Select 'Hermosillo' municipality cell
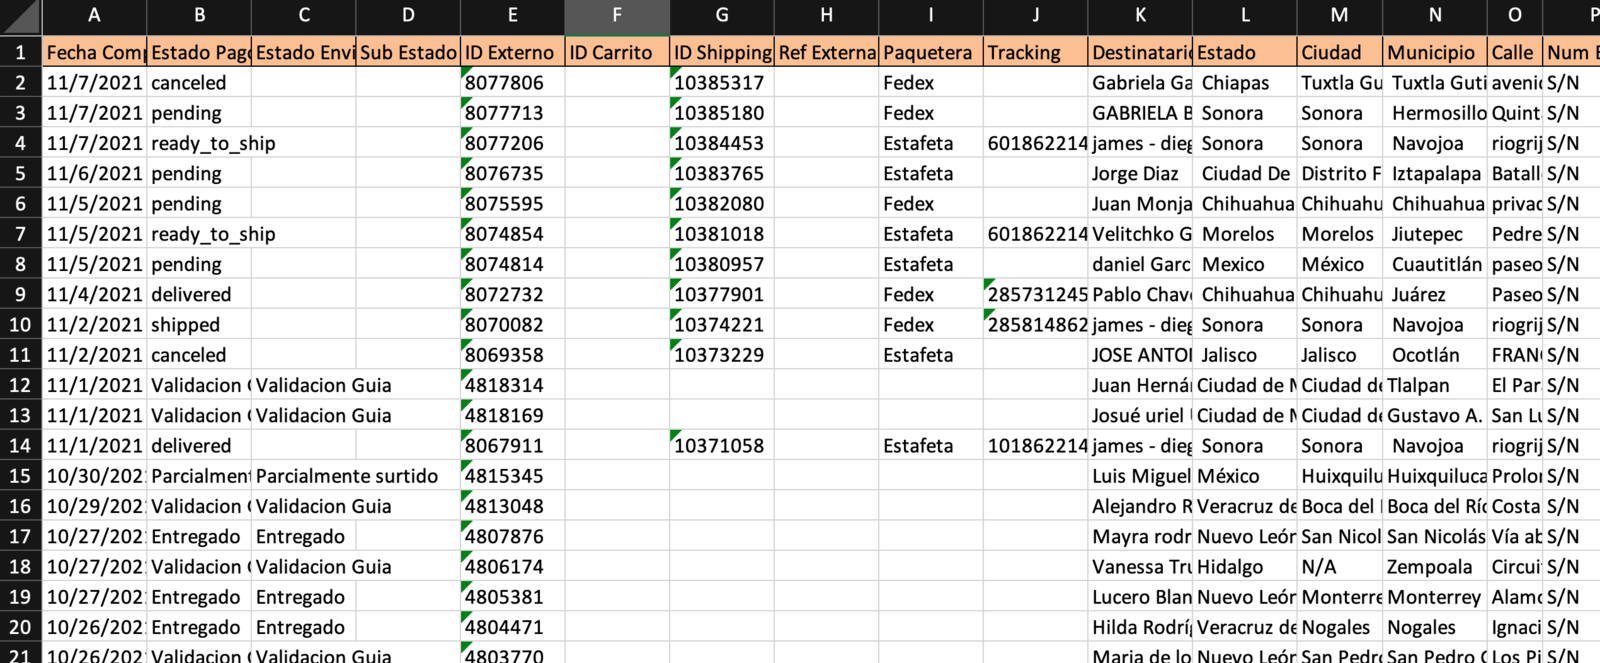1600x663 pixels. (1435, 113)
